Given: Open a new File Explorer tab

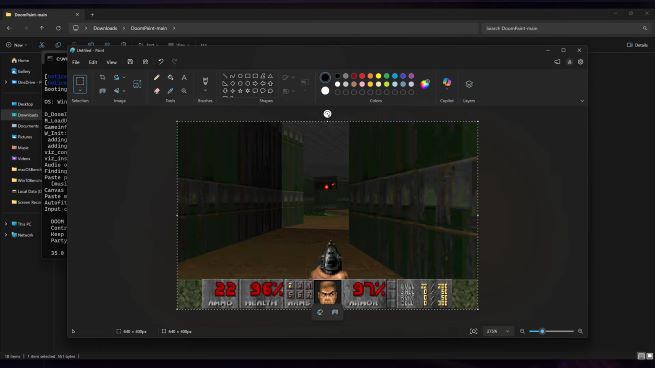Looking at the screenshot, I should point(92,14).
